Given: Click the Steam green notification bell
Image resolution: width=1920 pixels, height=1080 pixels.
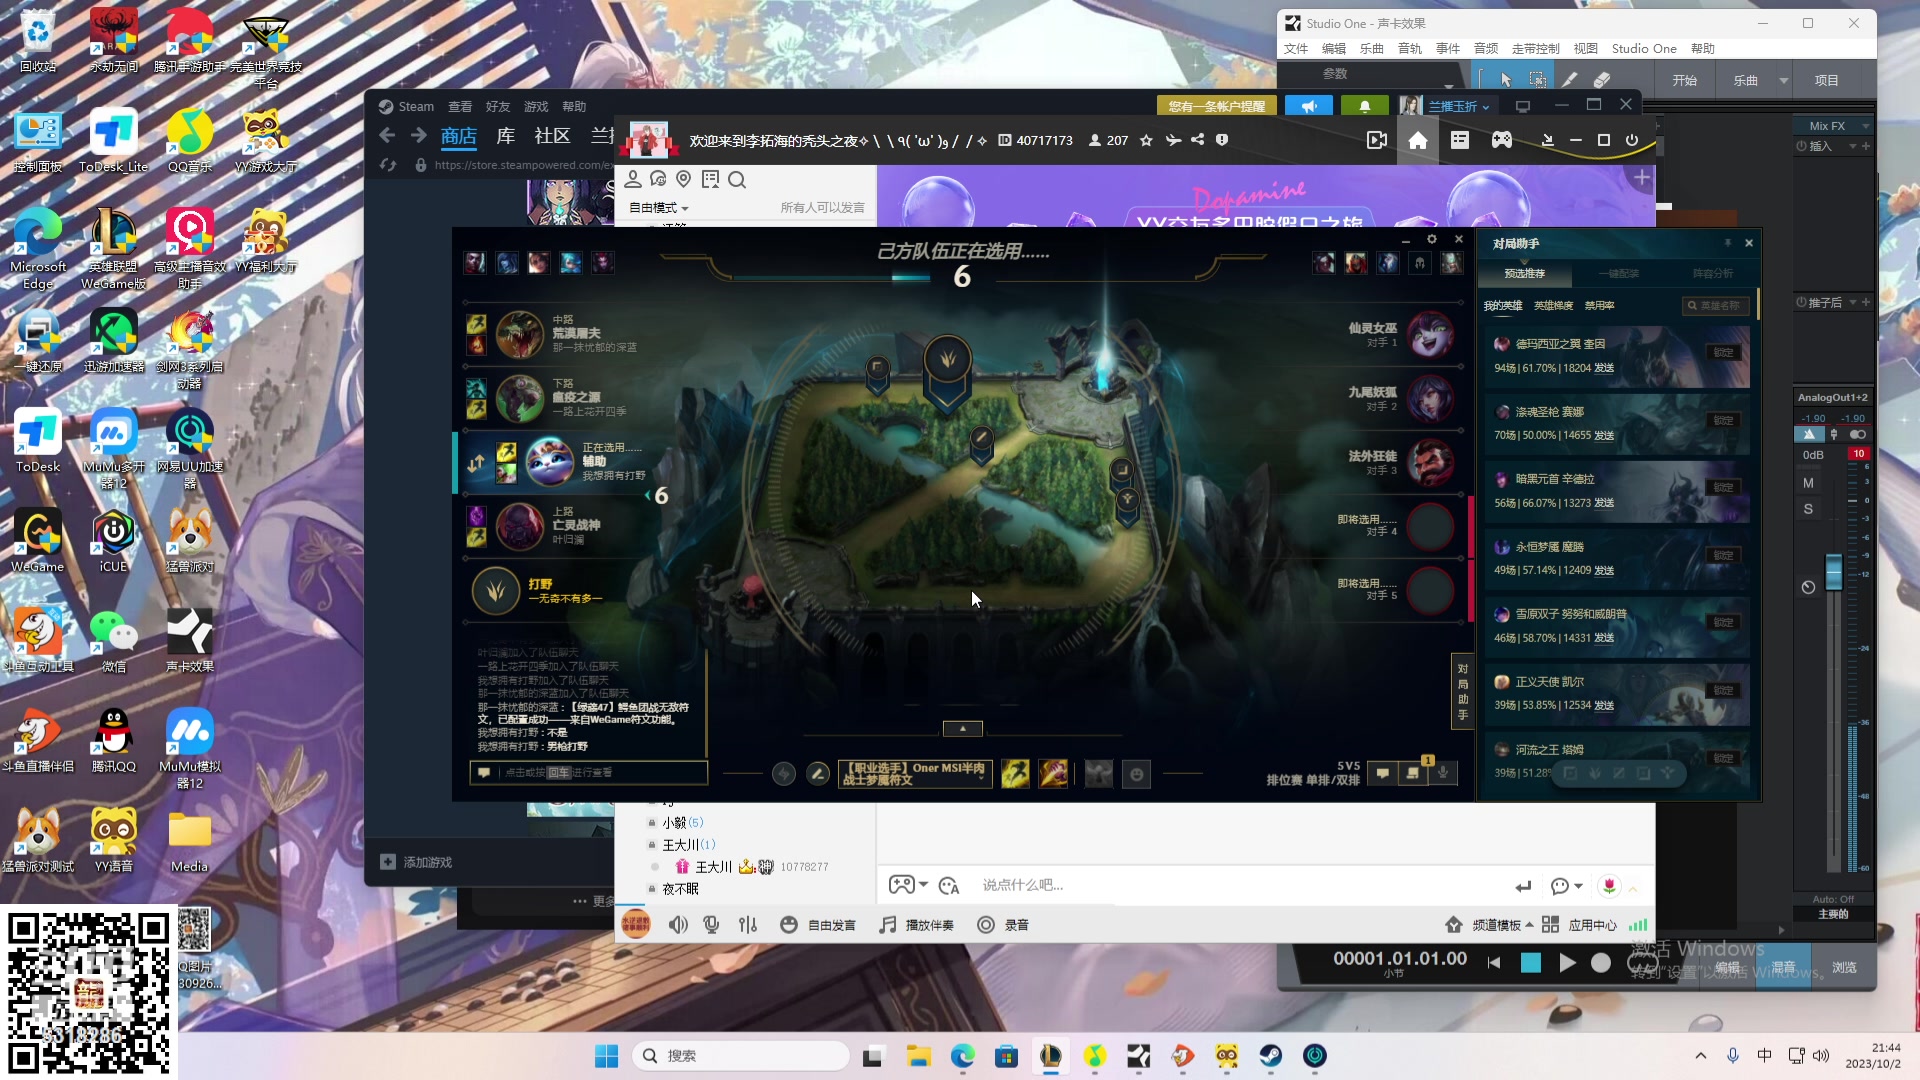Looking at the screenshot, I should click(1365, 106).
